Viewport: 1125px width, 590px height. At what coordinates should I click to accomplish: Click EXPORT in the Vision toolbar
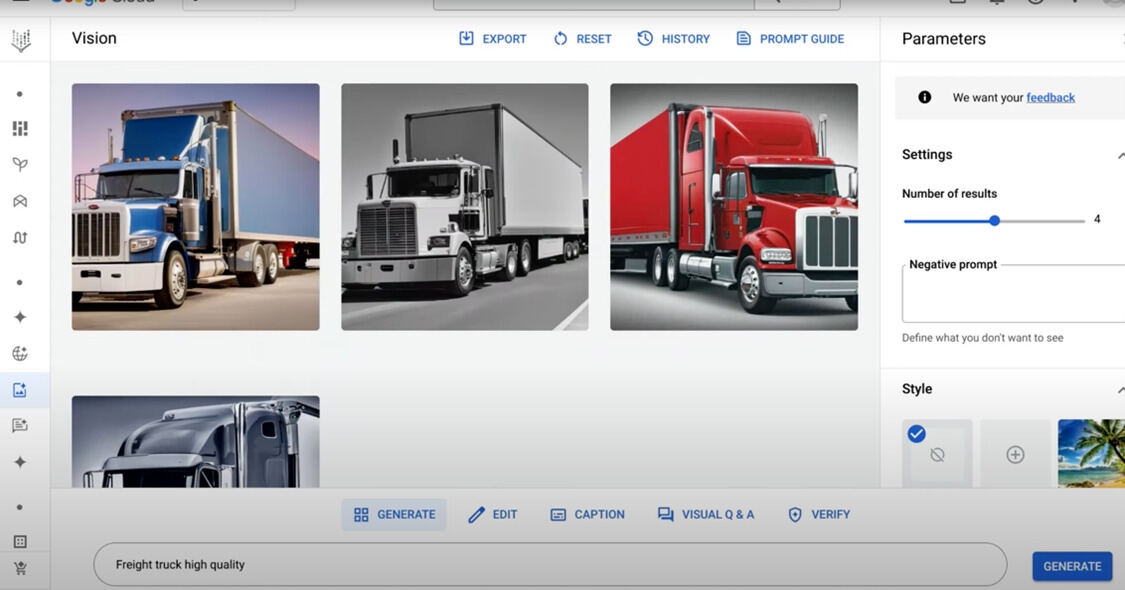click(x=493, y=39)
